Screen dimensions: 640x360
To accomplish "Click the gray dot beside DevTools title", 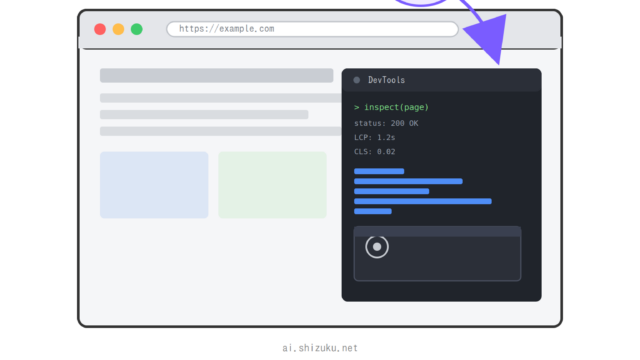I will coord(357,80).
